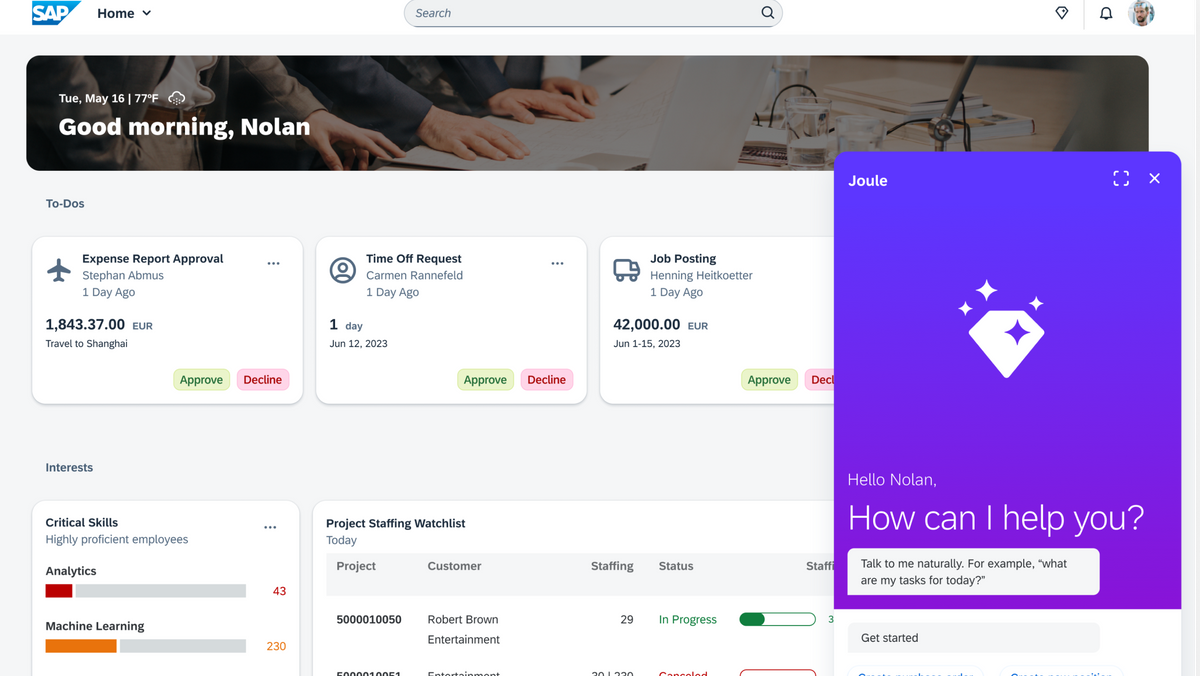This screenshot has width=1200, height=676.
Task: Click the To-Dos section heading
Action: (65, 204)
